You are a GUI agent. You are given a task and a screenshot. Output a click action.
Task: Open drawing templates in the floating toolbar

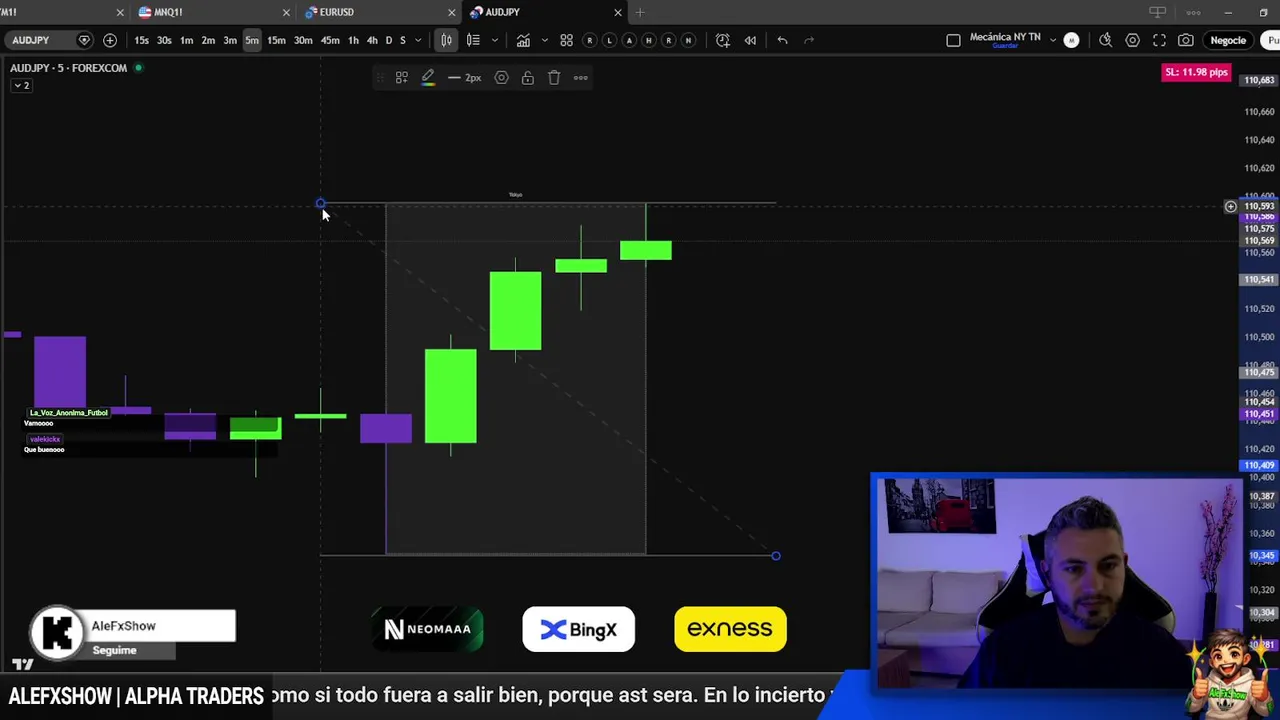[x=401, y=78]
